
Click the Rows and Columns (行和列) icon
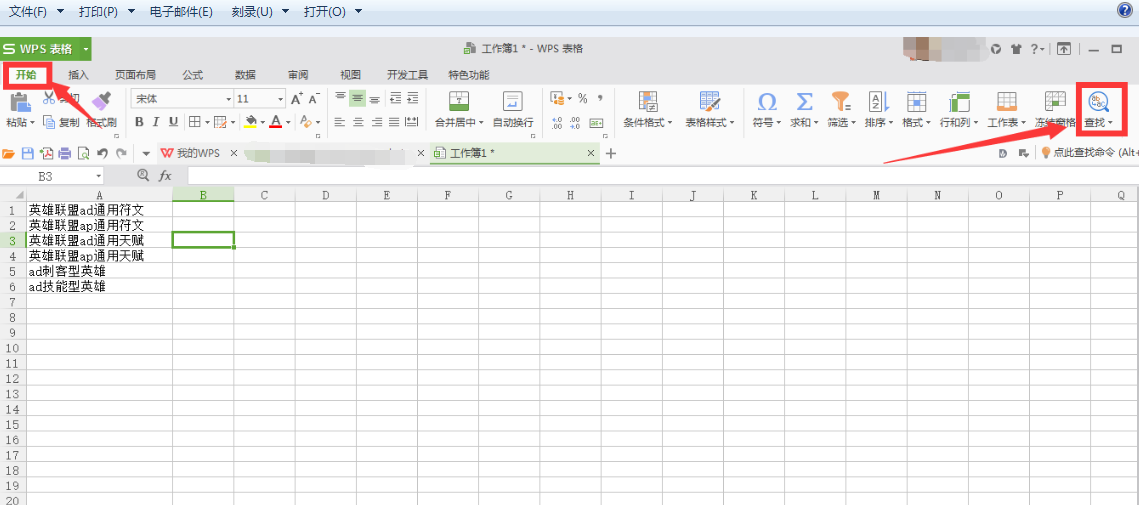959,101
